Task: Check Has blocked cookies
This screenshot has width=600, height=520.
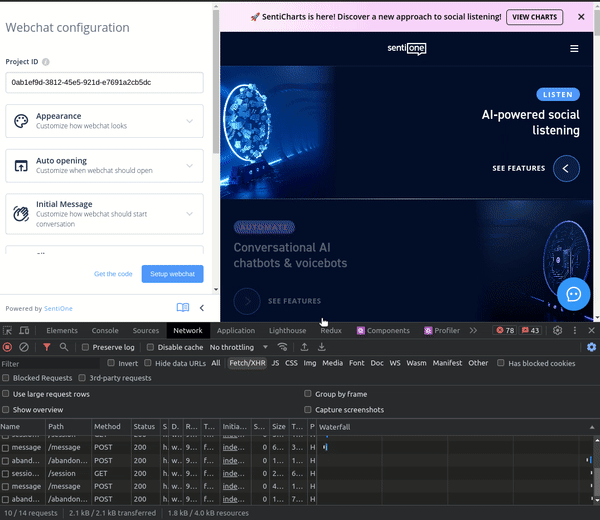Action: [501, 363]
